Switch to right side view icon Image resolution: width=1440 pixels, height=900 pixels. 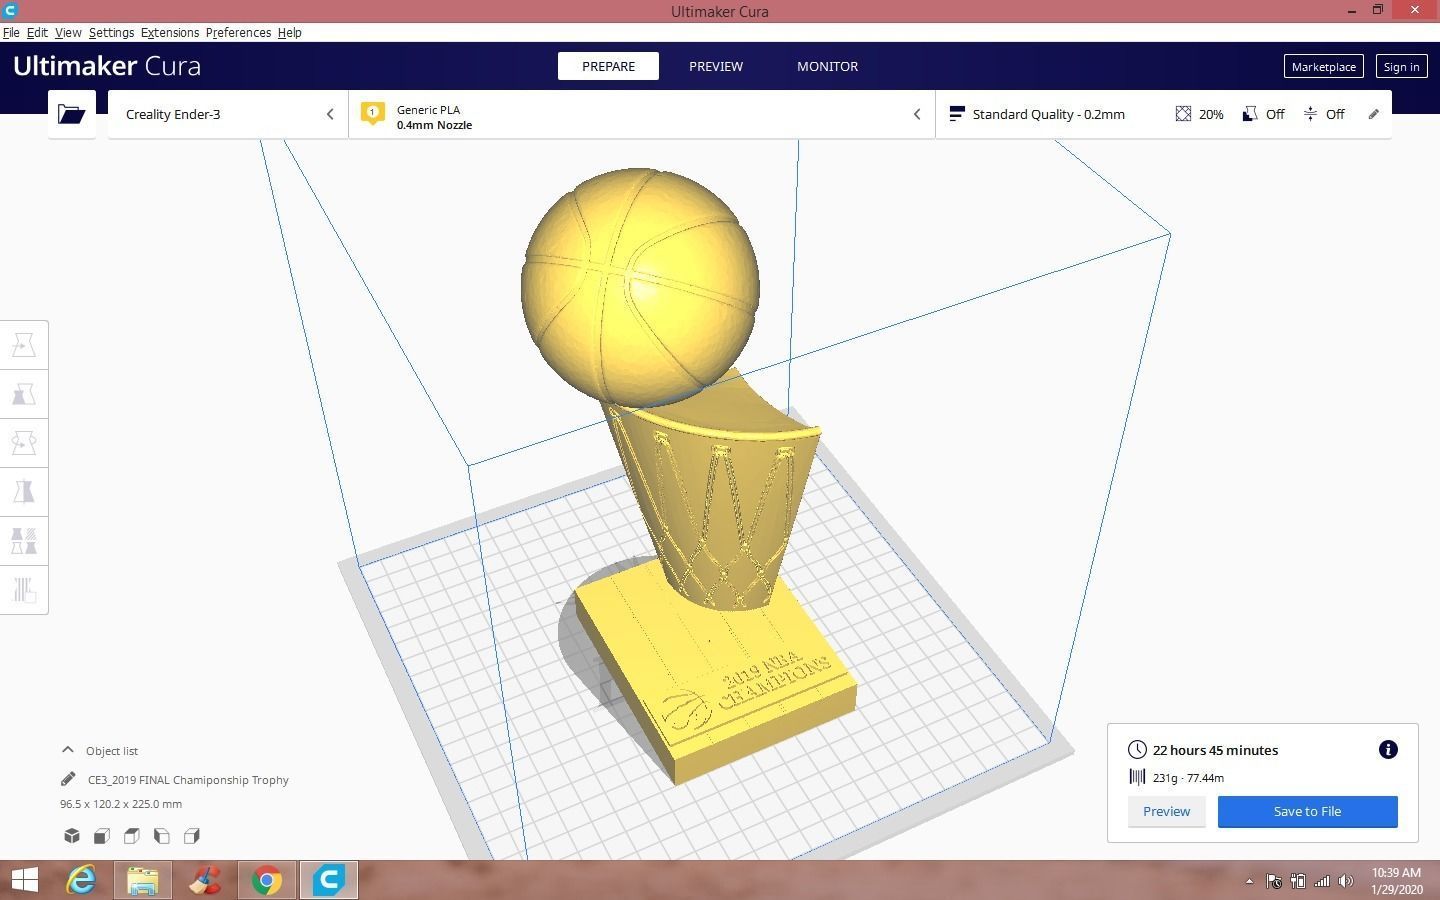click(192, 836)
